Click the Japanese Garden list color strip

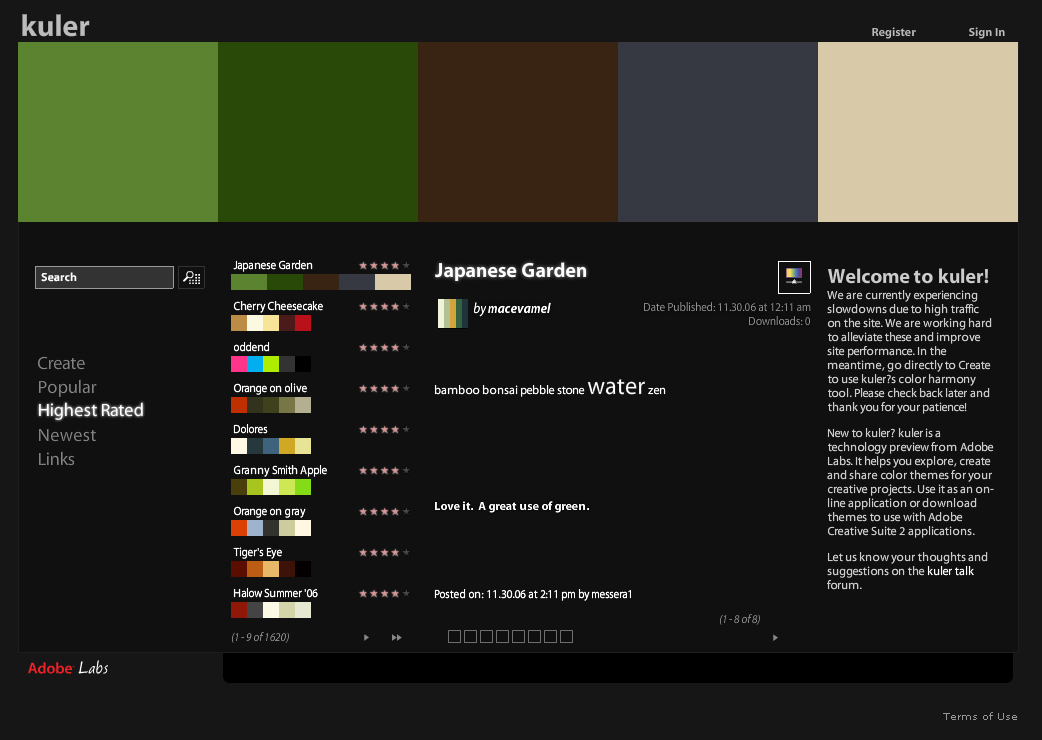(x=321, y=282)
